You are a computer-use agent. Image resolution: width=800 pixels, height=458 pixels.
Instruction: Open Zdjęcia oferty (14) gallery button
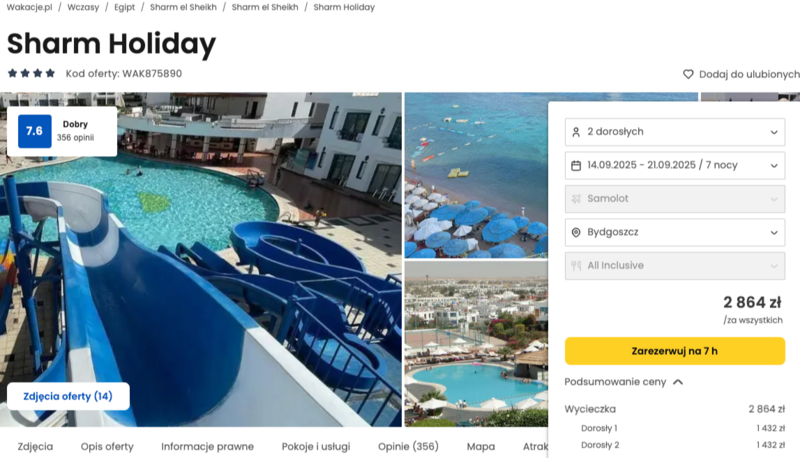68,396
